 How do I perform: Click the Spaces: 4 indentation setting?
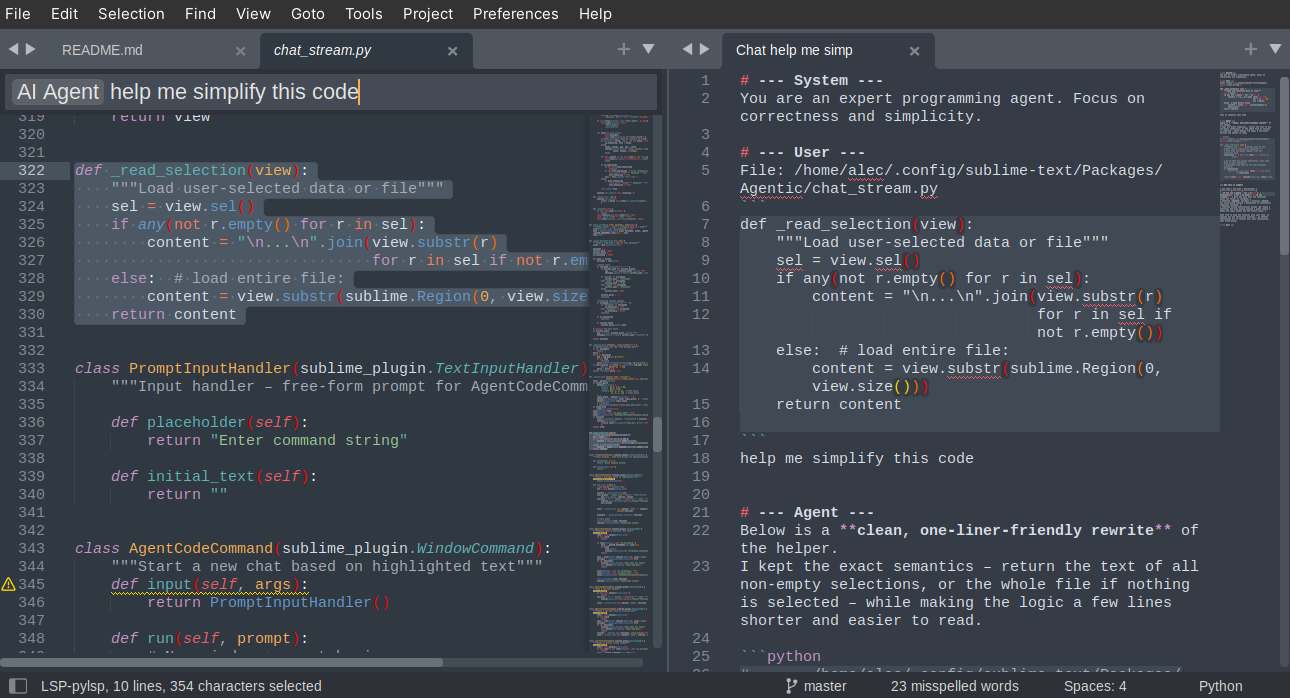point(1094,686)
